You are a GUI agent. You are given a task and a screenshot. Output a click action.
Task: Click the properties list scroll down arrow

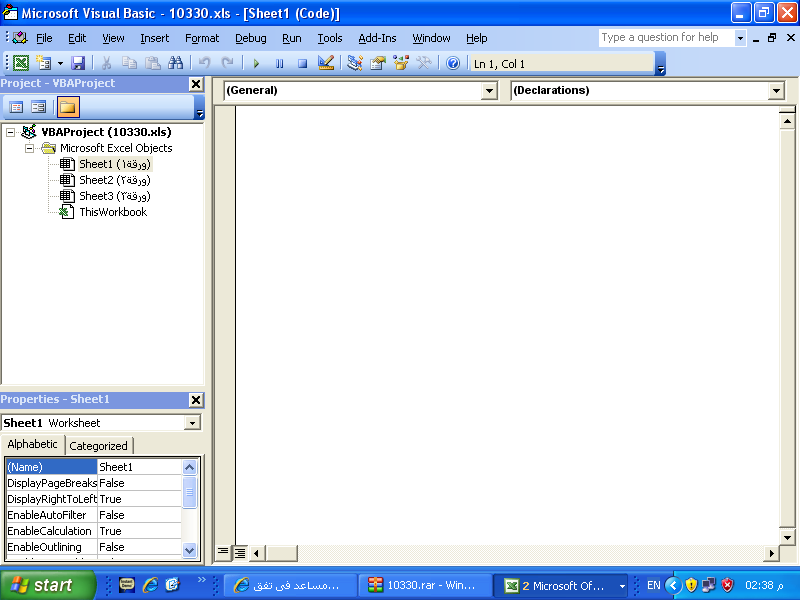(189, 550)
